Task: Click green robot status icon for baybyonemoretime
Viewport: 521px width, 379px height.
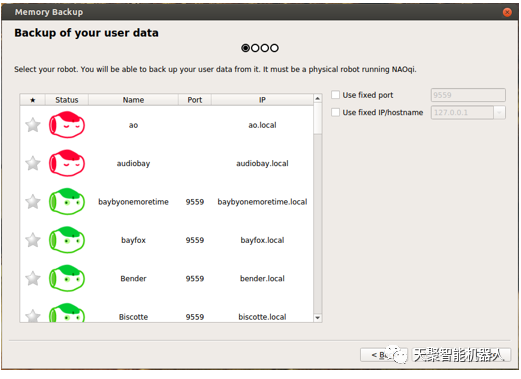Action: click(x=67, y=202)
